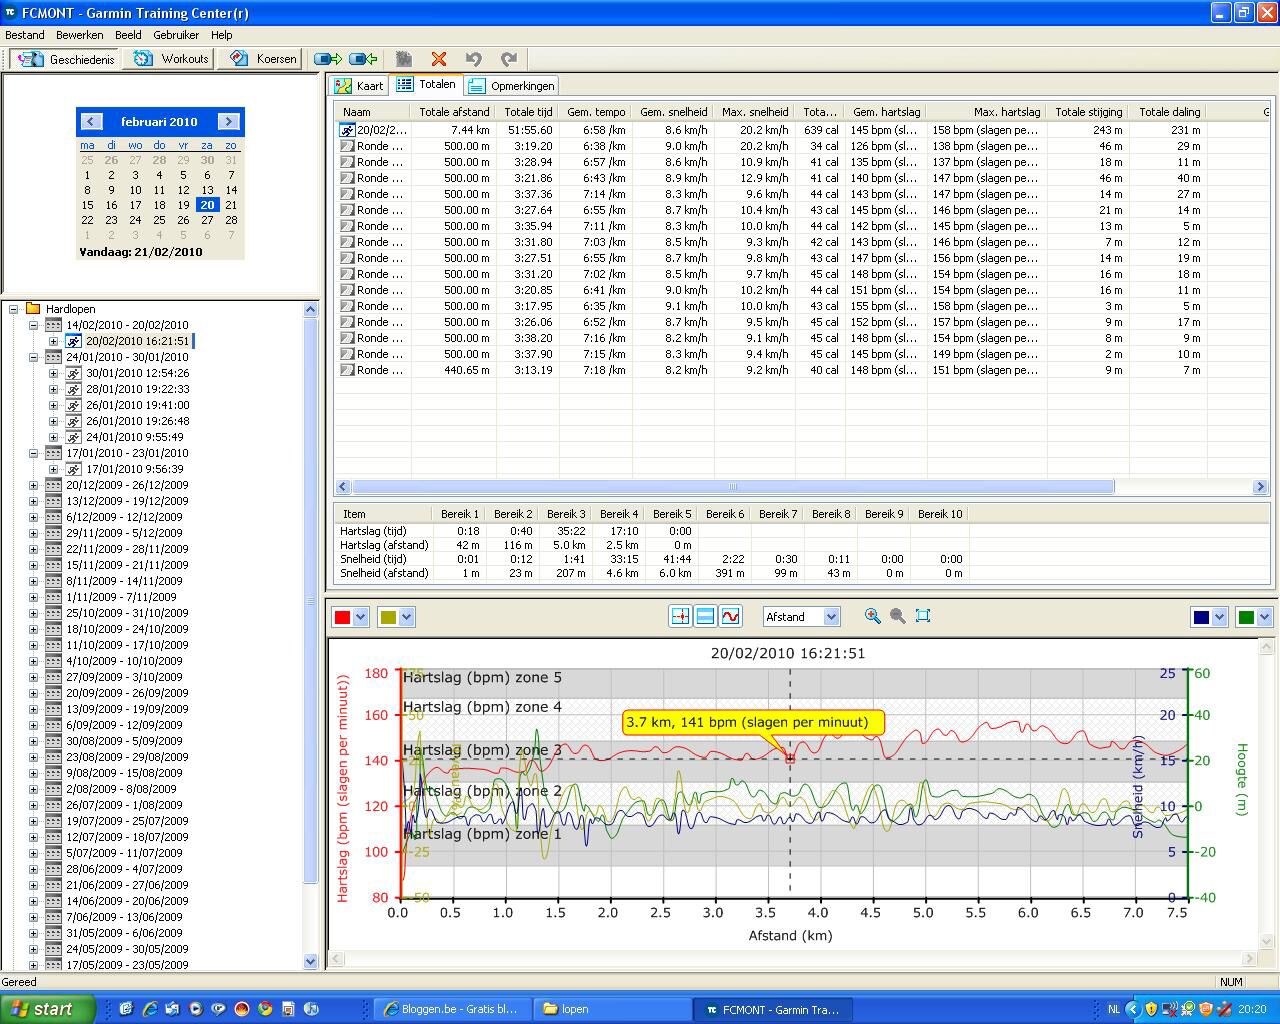Image resolution: width=1280 pixels, height=1024 pixels.
Task: Toggle the graph line smoothing button
Action: (731, 616)
